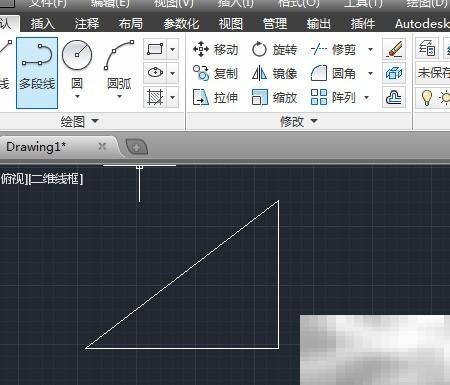Open the layer state dropdown 未保存
The image size is (450, 385).
point(433,73)
